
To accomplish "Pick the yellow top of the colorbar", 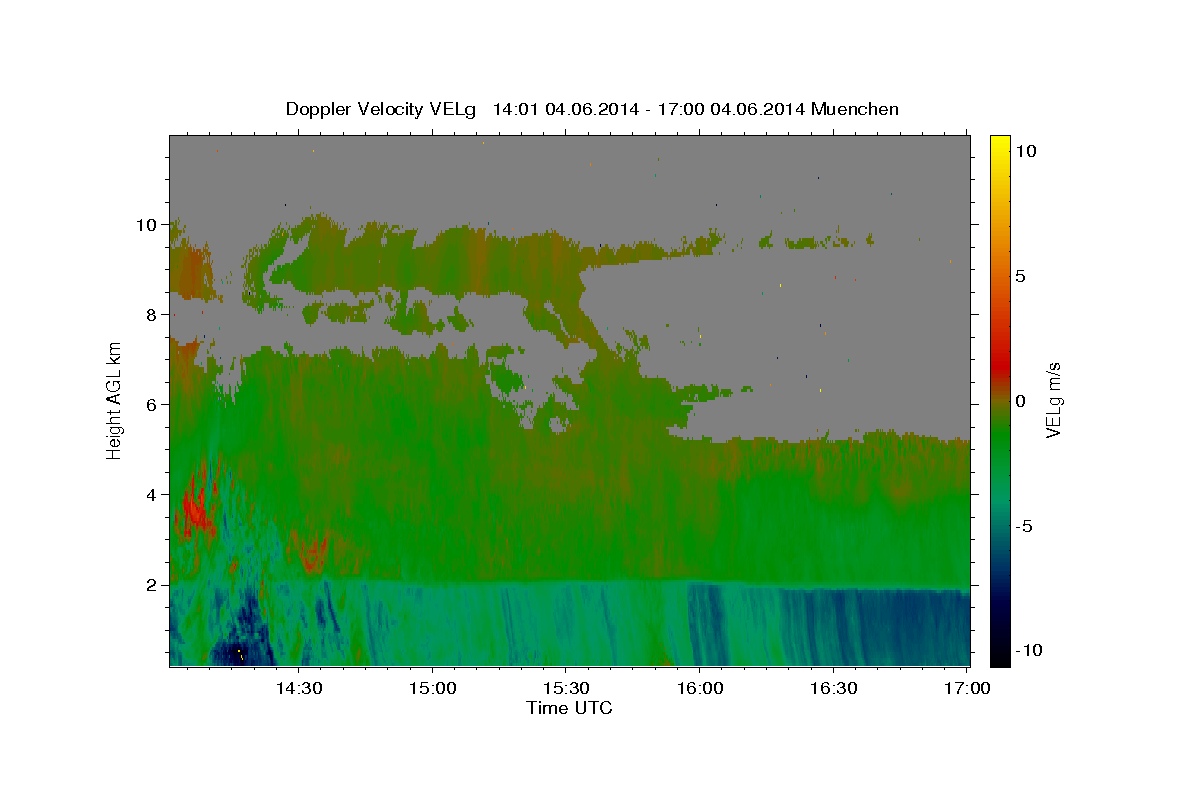I will 999,145.
